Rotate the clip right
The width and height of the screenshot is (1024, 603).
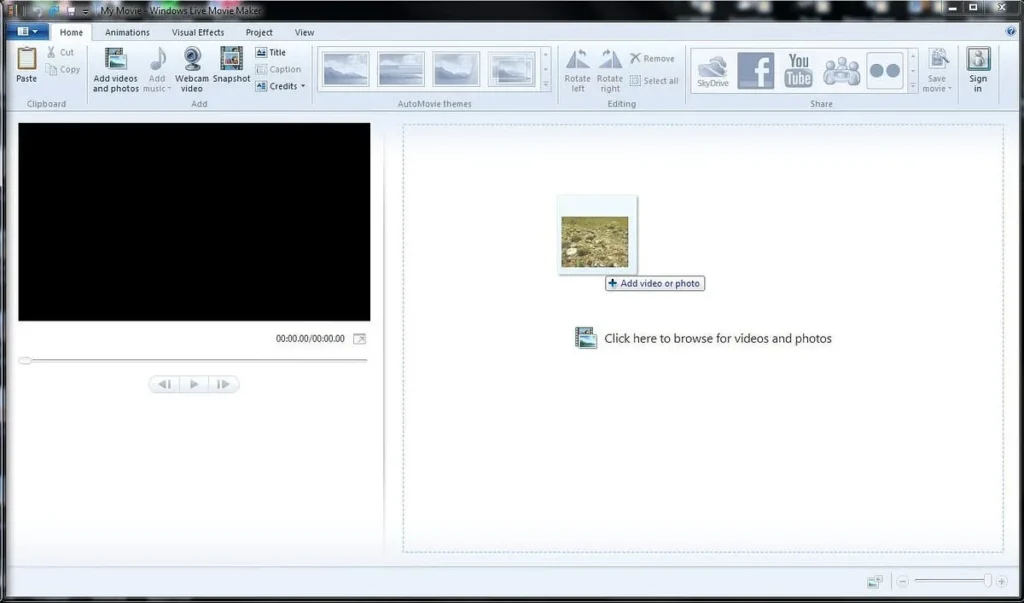point(610,70)
